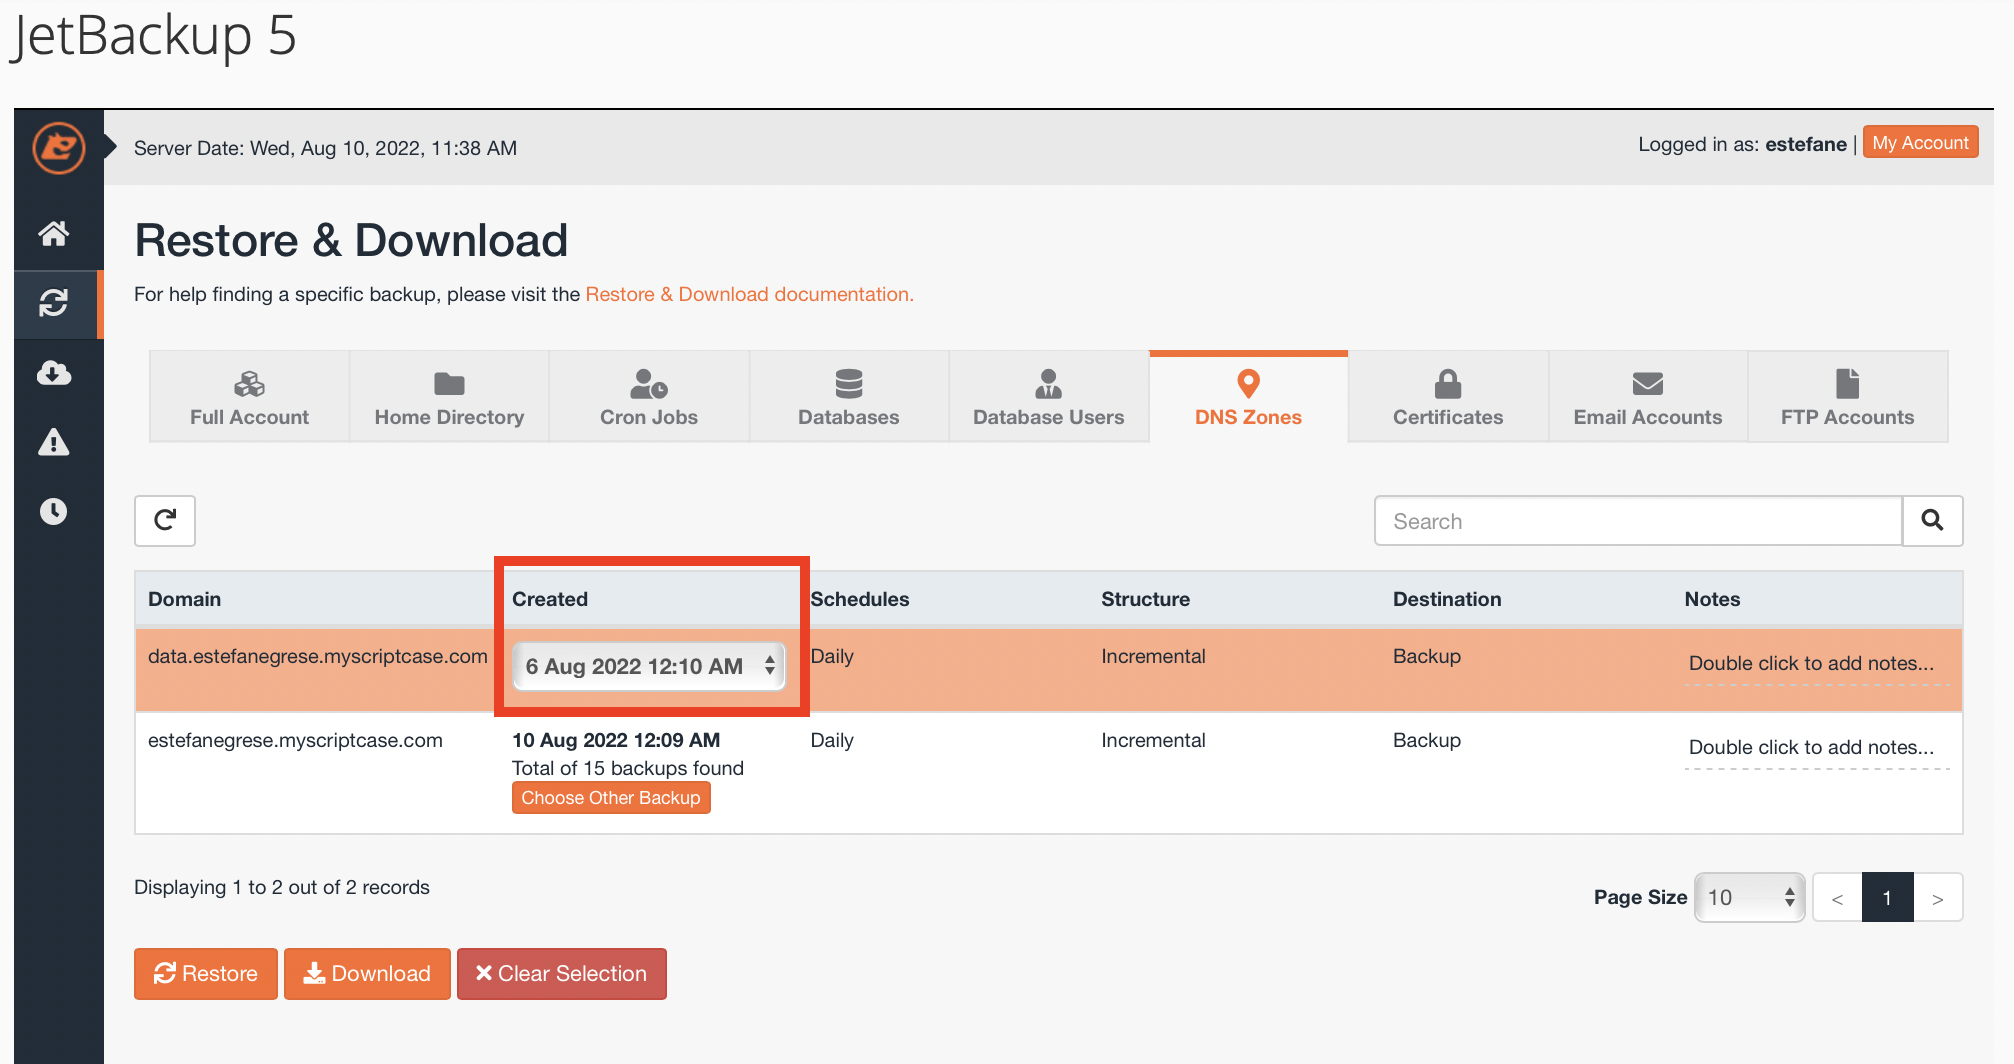This screenshot has height=1064, width=2014.
Task: Open Restore & Download documentation link
Action: (749, 294)
